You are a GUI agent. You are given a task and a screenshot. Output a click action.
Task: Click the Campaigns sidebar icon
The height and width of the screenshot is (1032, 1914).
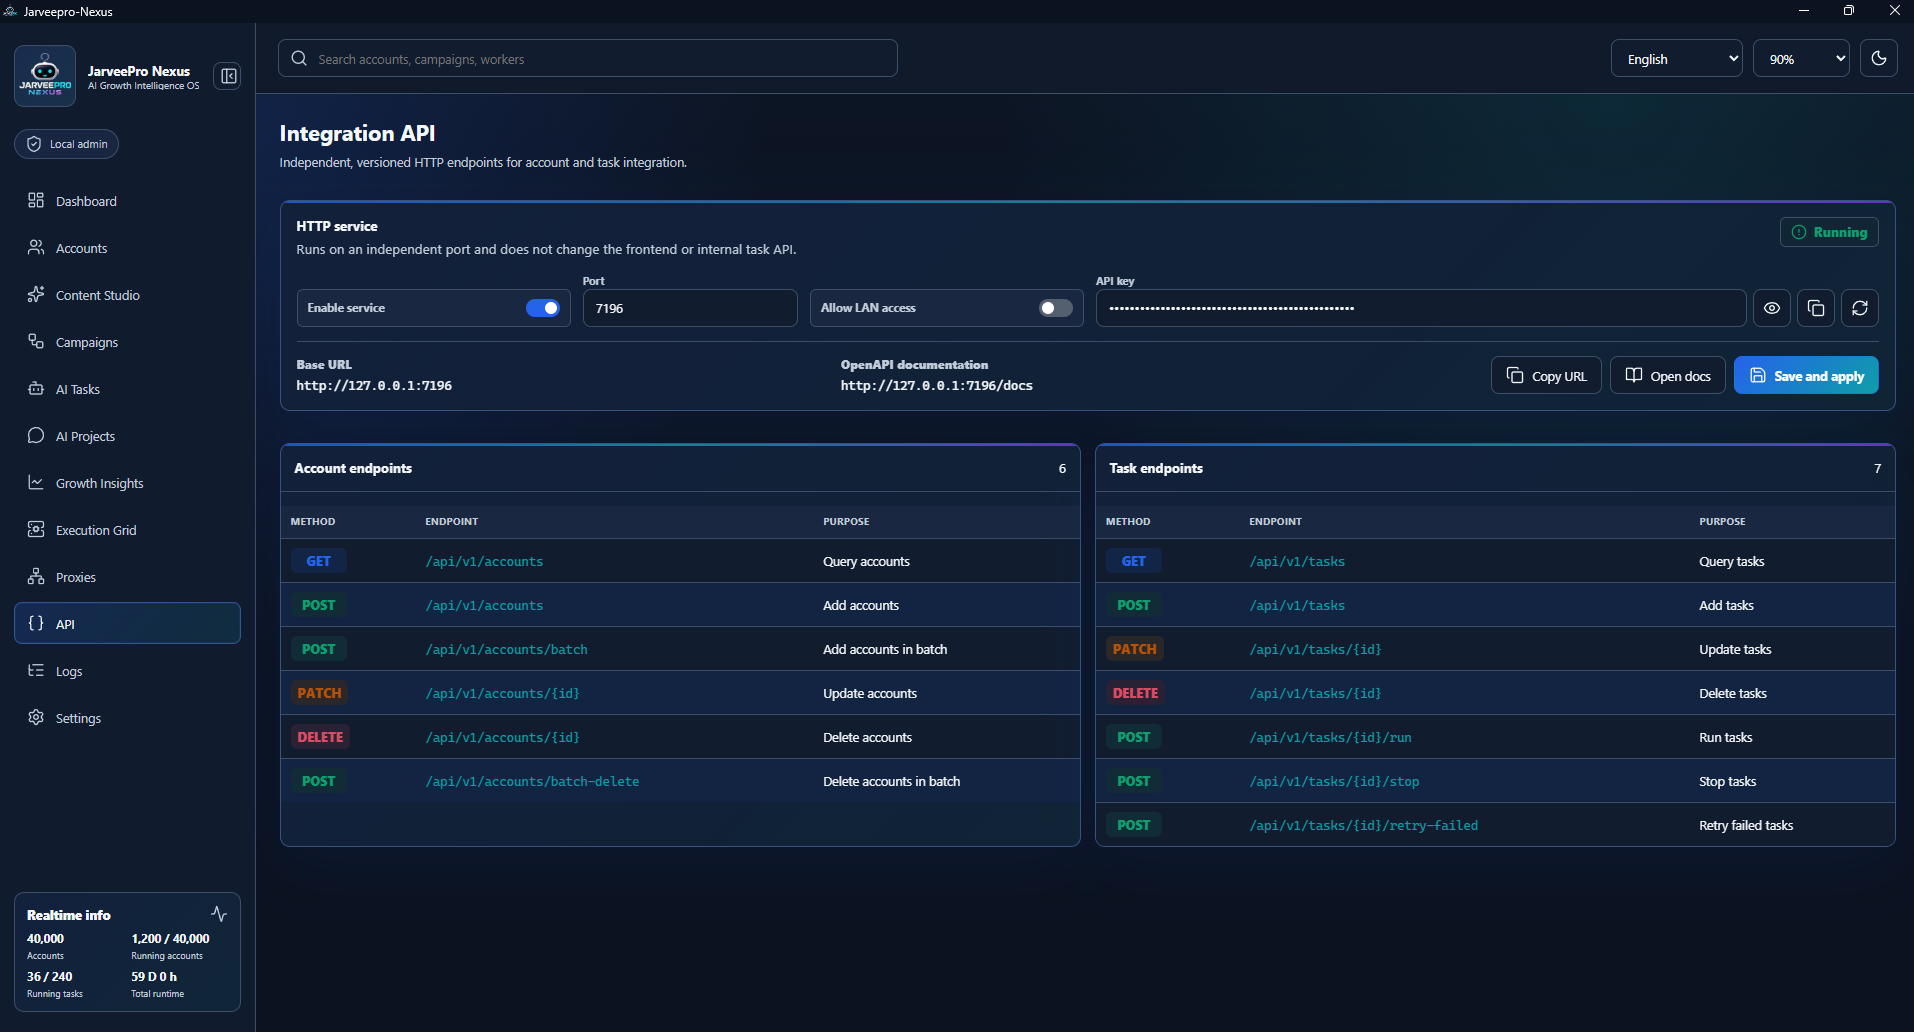click(x=36, y=341)
